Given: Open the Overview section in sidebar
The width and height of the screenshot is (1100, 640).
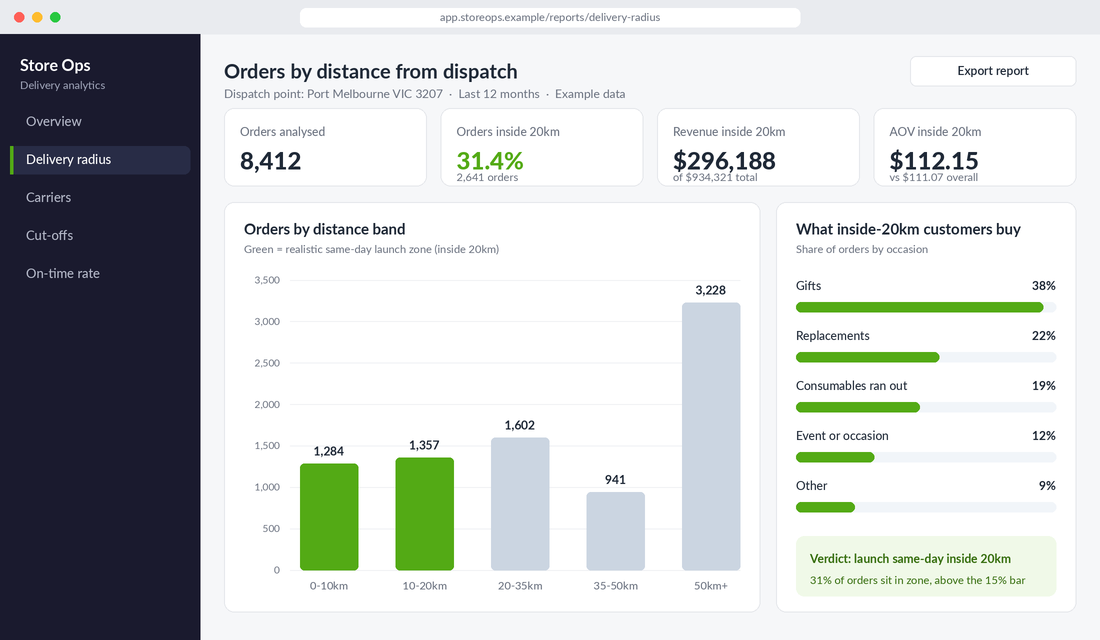Looking at the screenshot, I should coord(100,121).
